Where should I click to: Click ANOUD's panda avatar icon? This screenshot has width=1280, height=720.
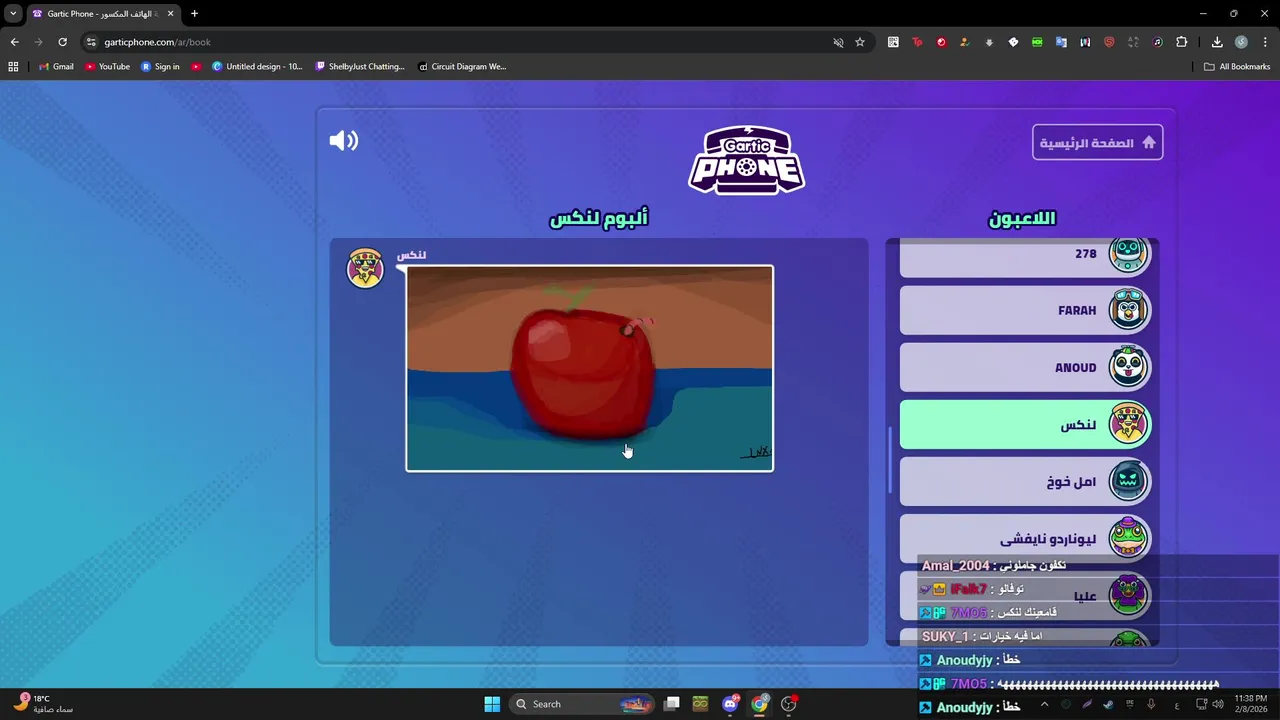coord(1128,367)
